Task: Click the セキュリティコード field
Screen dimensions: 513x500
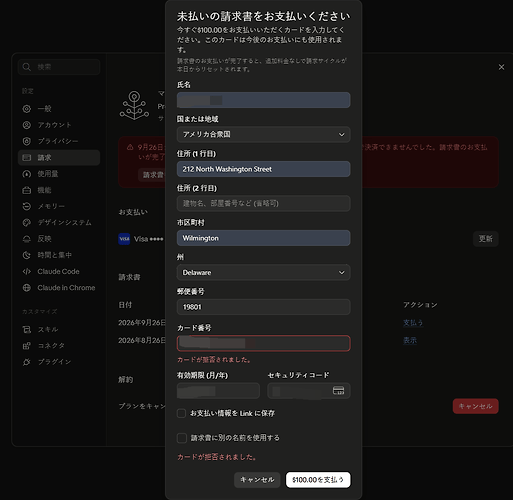Action: 309,391
